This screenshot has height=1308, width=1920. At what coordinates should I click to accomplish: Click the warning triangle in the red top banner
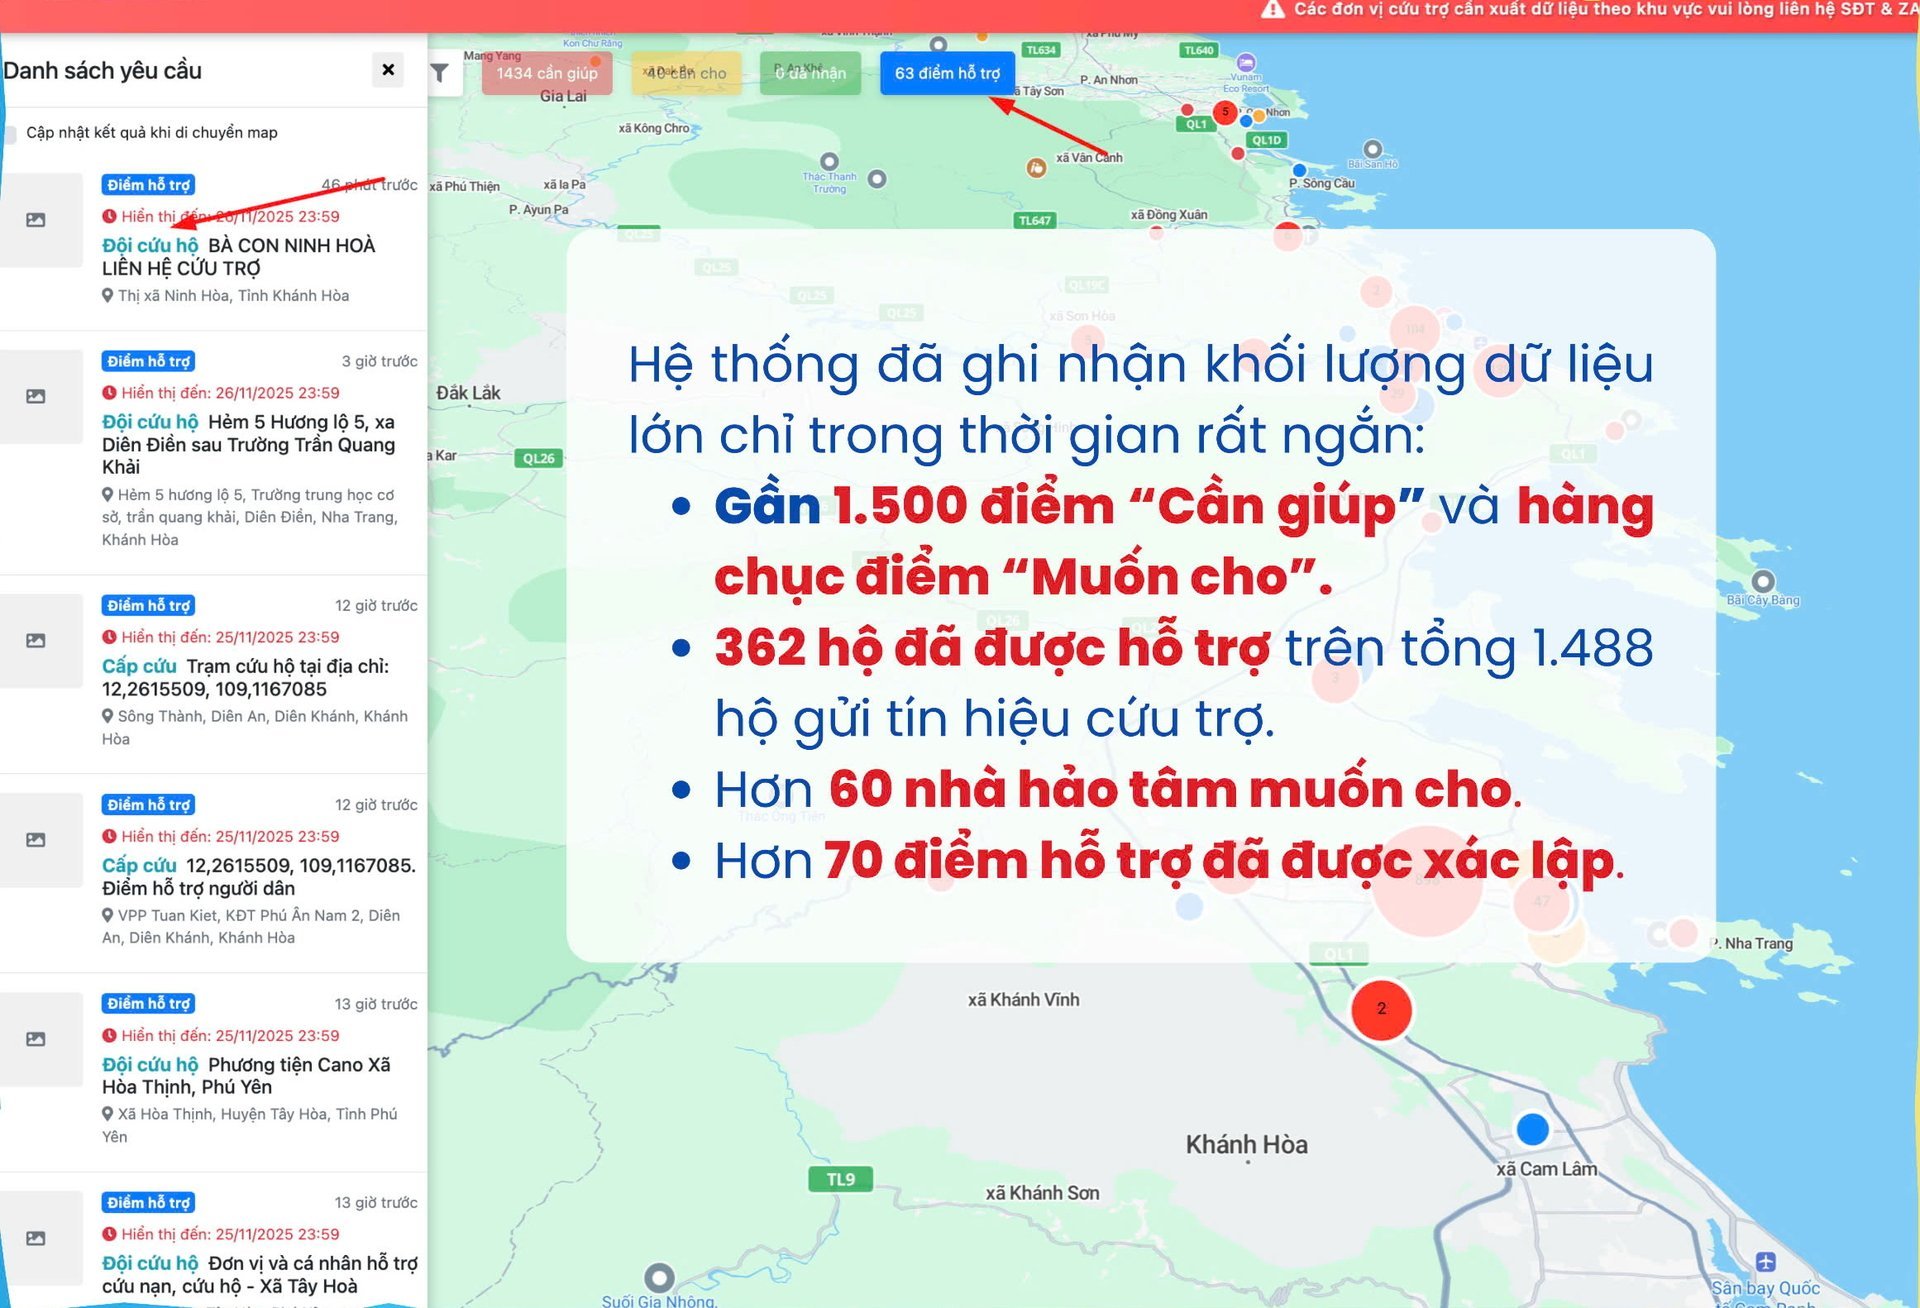(1272, 10)
